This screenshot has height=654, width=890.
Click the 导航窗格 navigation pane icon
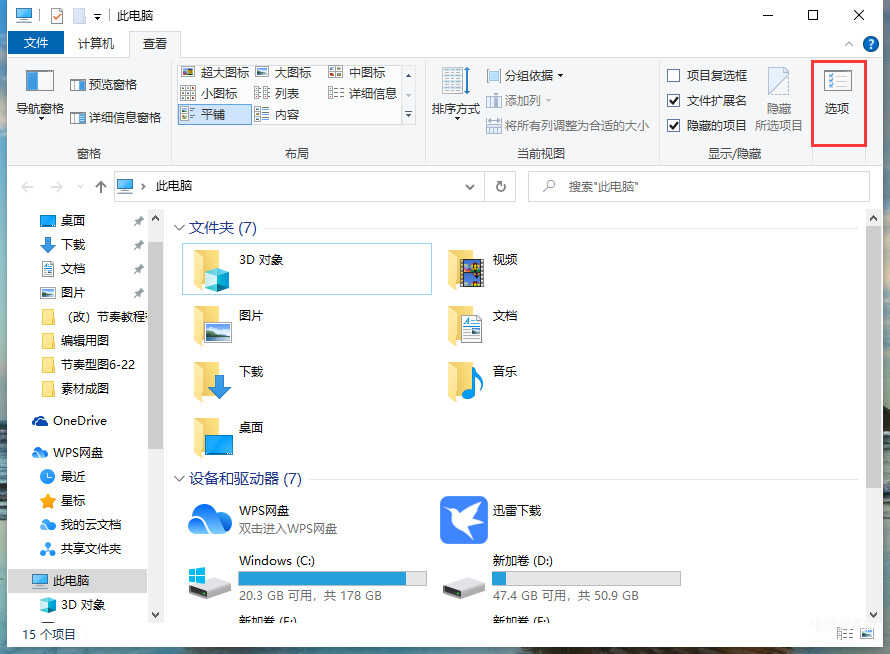(39, 82)
